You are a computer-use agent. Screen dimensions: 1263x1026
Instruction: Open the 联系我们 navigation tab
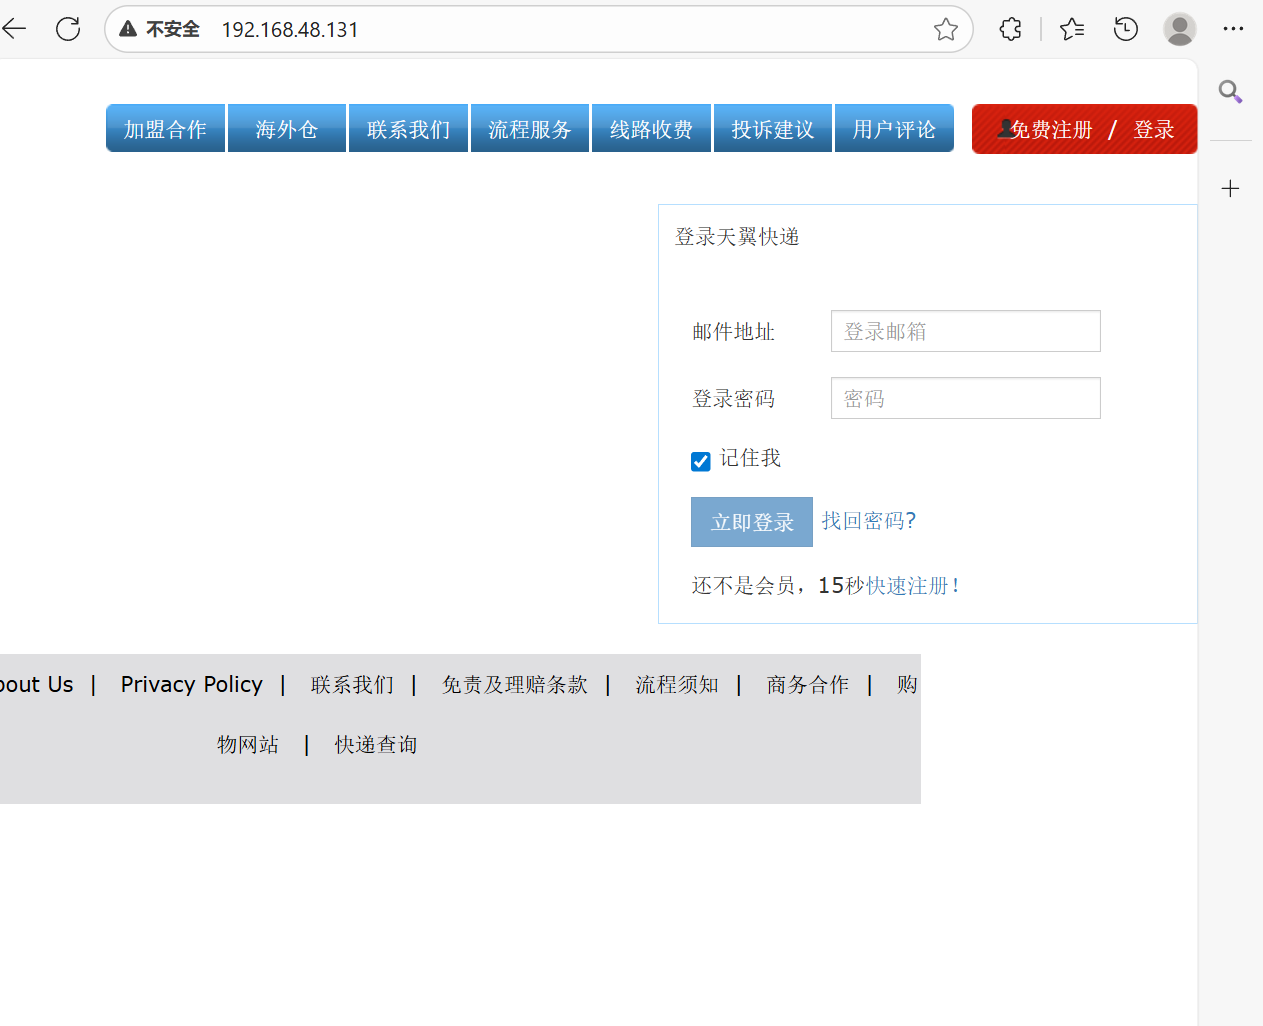point(408,129)
